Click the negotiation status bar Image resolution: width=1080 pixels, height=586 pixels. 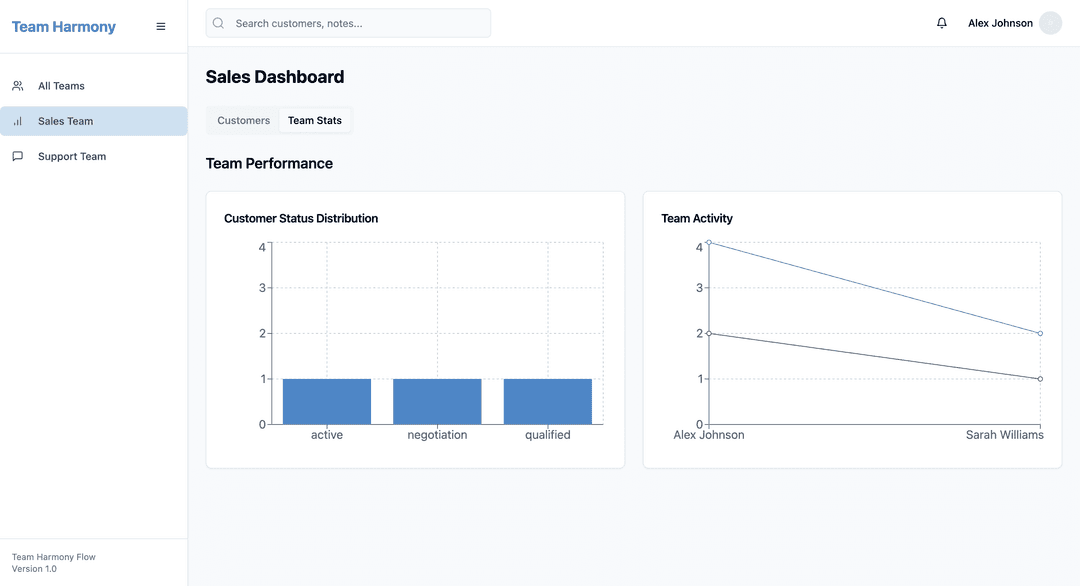point(437,401)
